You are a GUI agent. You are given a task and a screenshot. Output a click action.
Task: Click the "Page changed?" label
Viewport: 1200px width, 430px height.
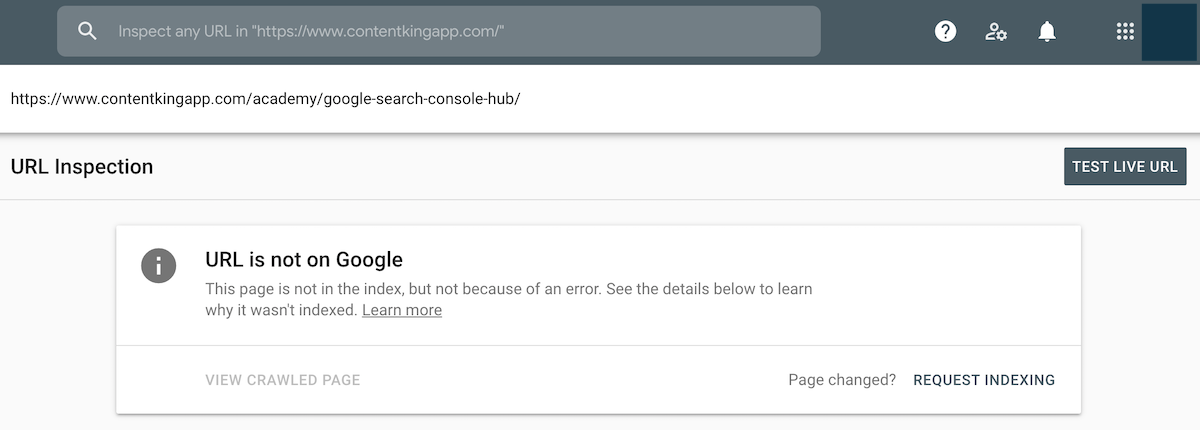842,380
